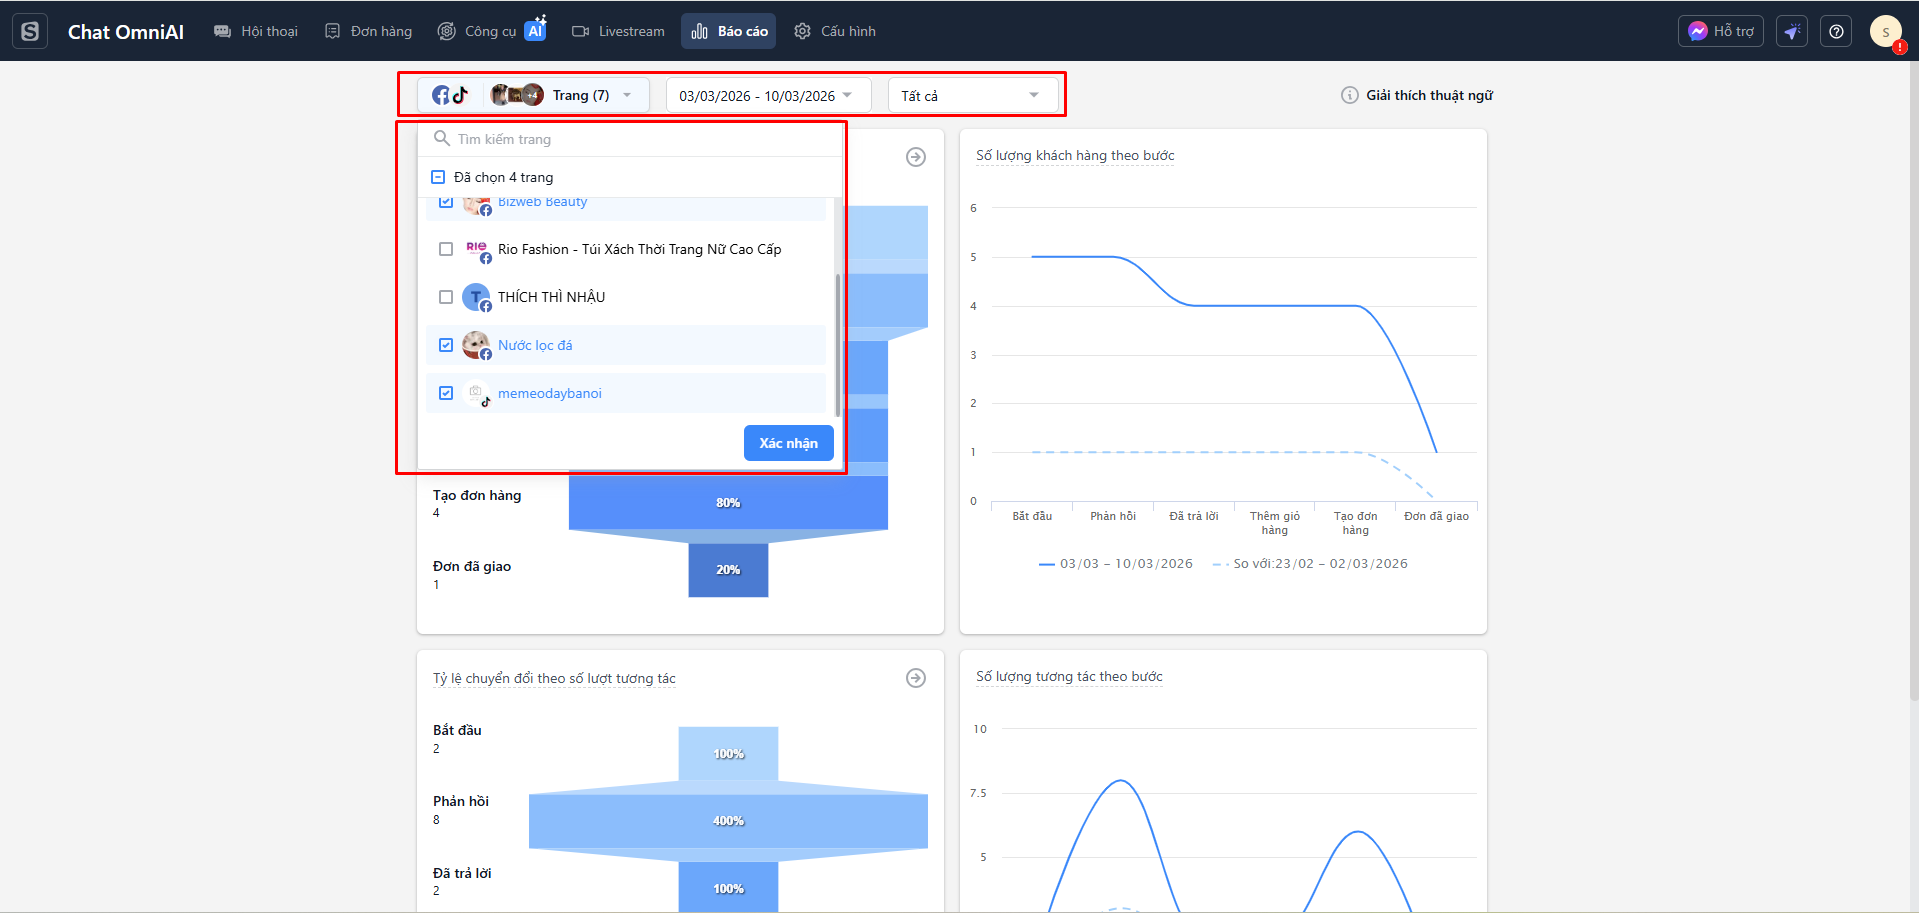Open the user avatar profile menu
Screen dimensions: 1919x913
[1885, 31]
